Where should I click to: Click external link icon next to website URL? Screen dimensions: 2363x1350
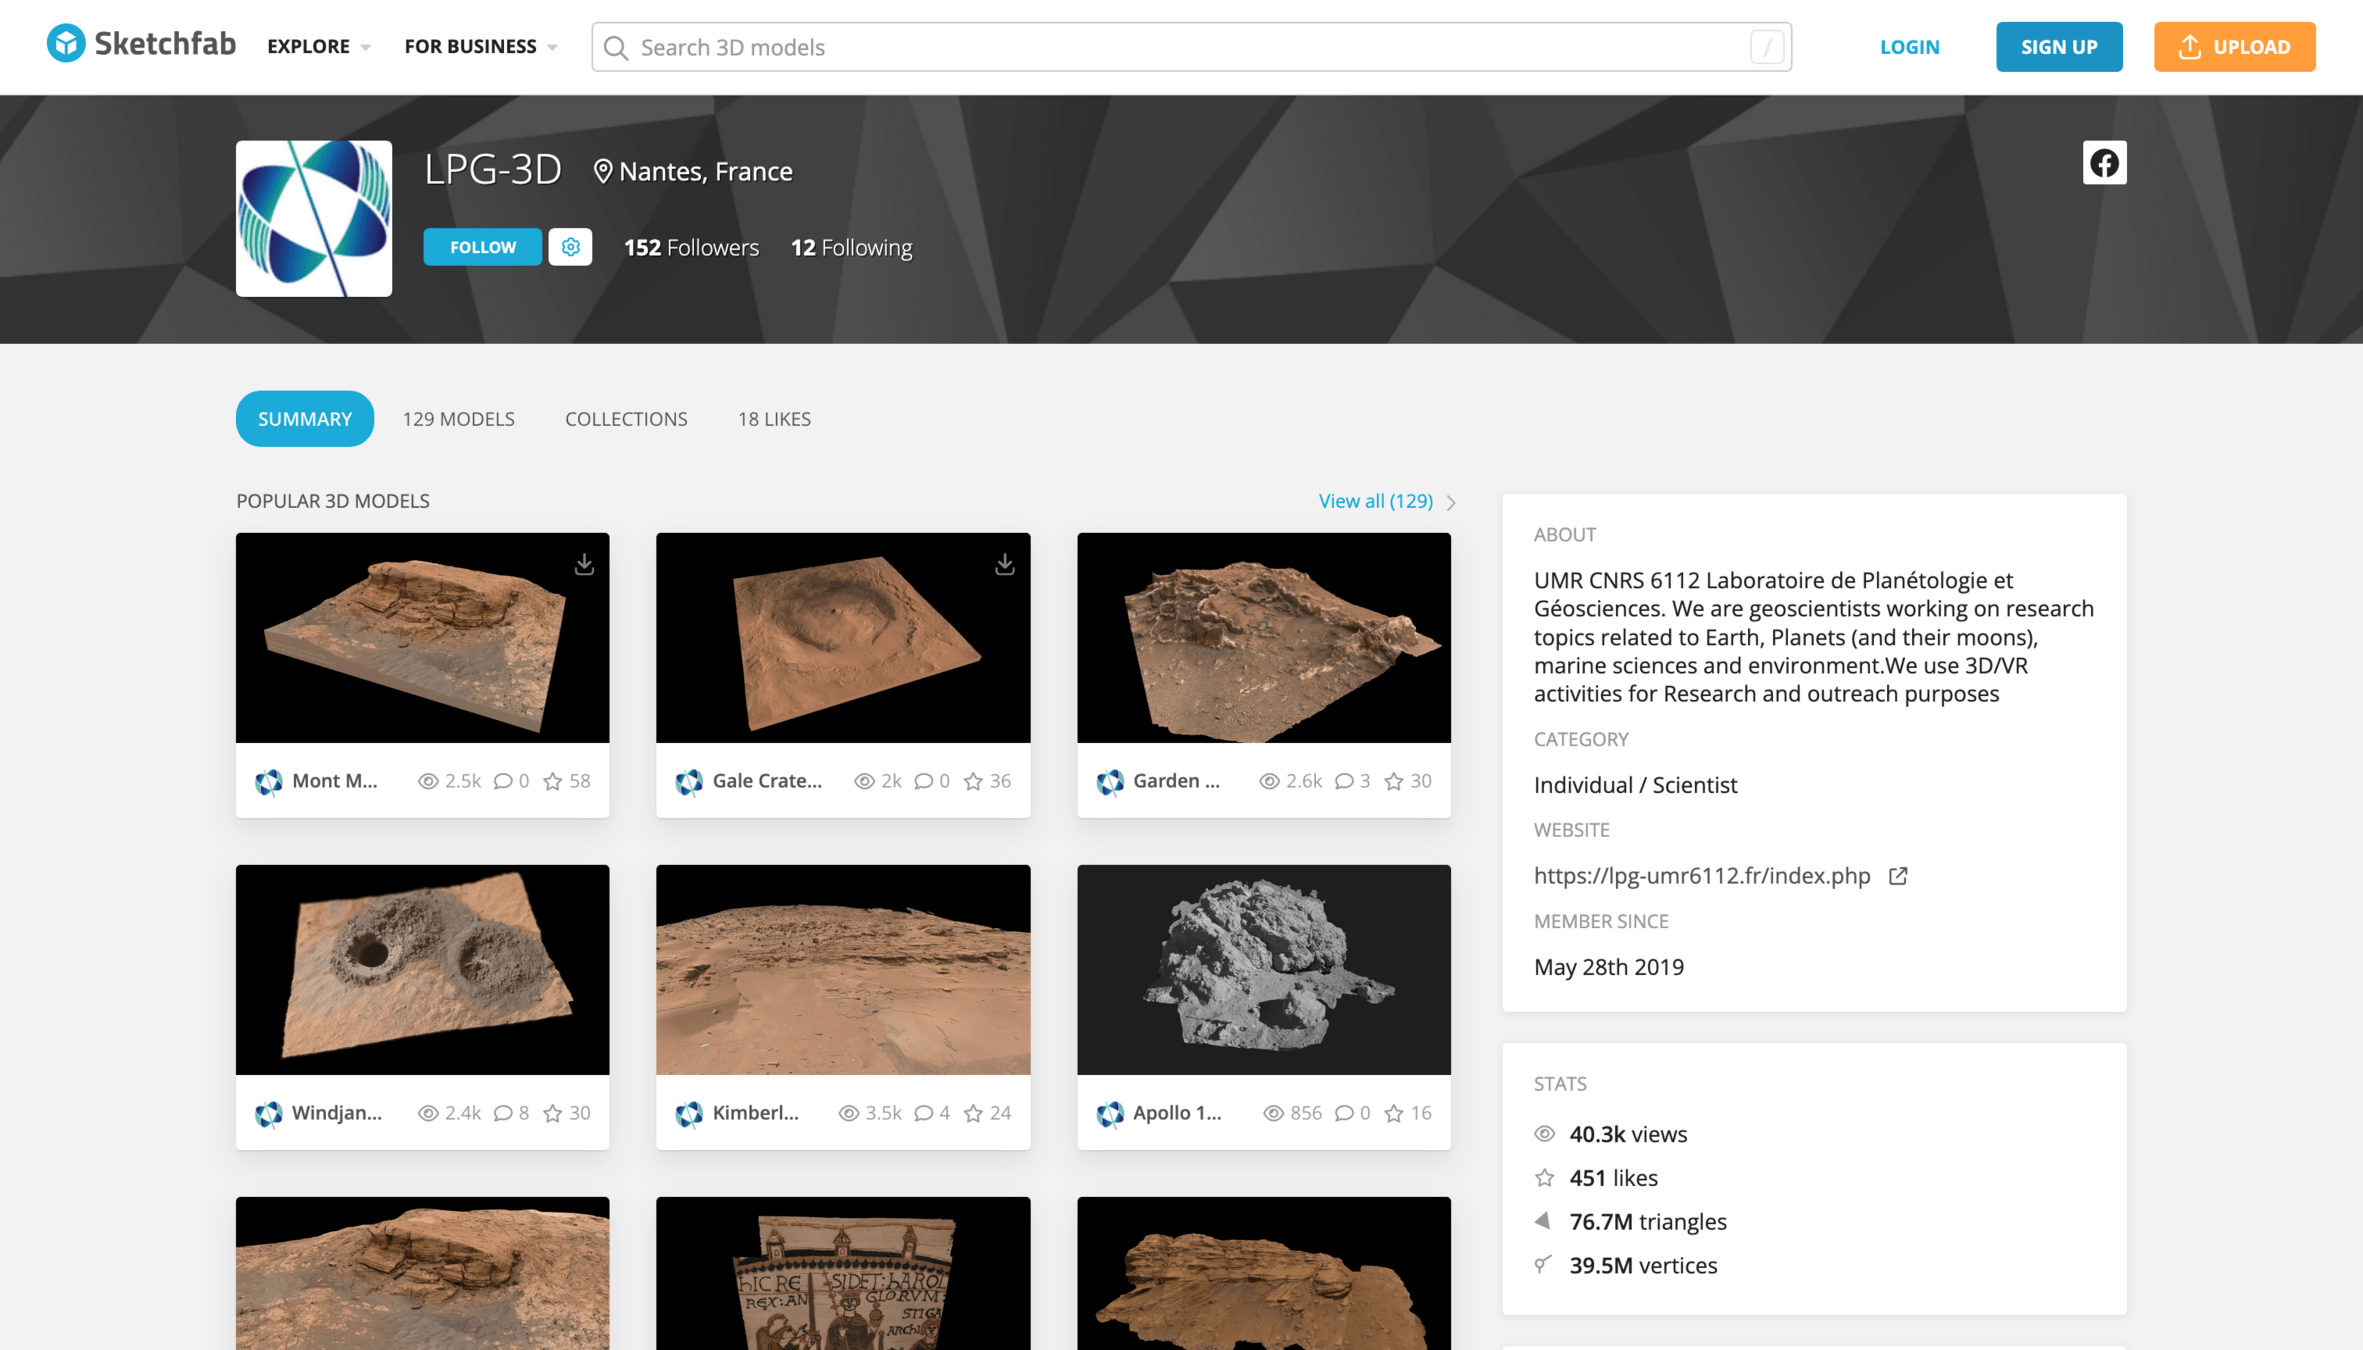(x=1897, y=876)
